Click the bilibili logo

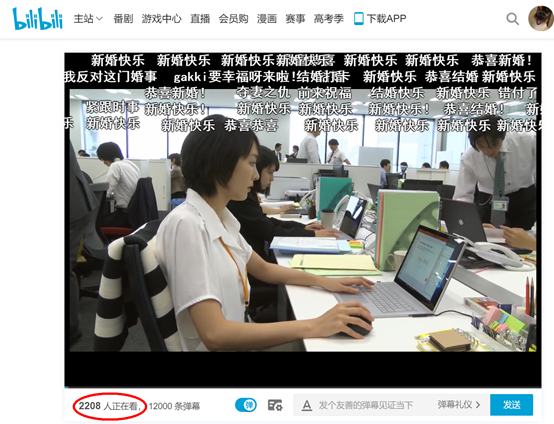(x=37, y=18)
